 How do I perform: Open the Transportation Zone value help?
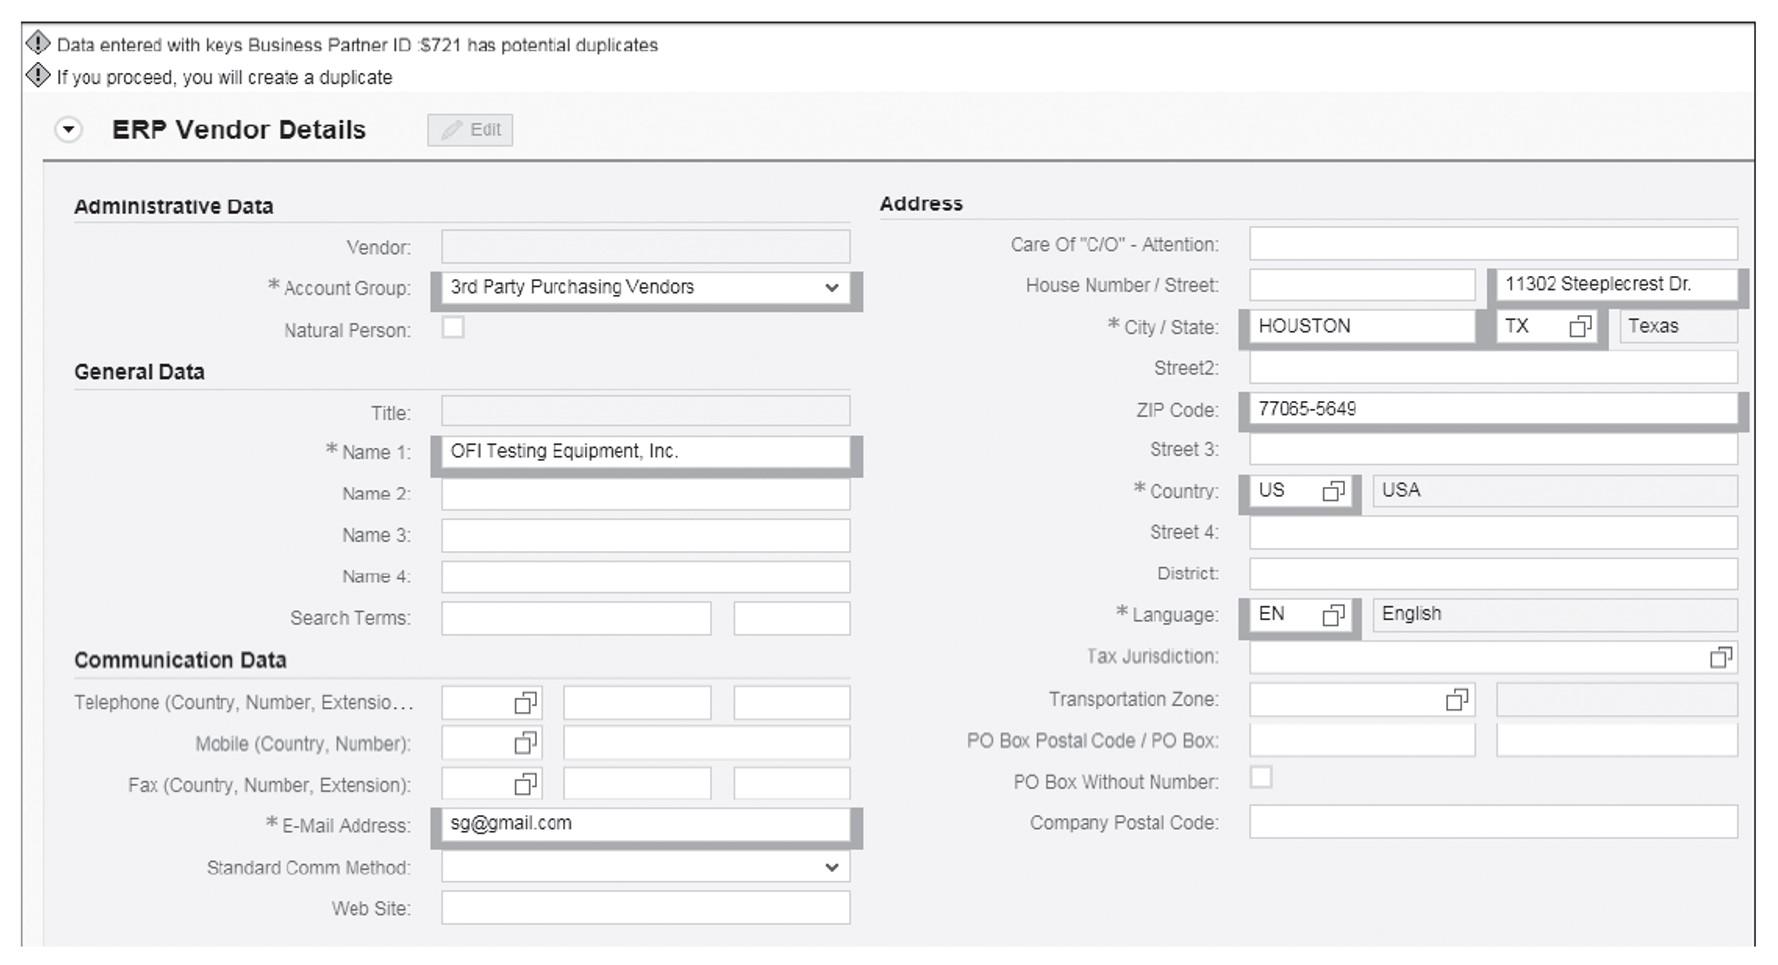1455,699
